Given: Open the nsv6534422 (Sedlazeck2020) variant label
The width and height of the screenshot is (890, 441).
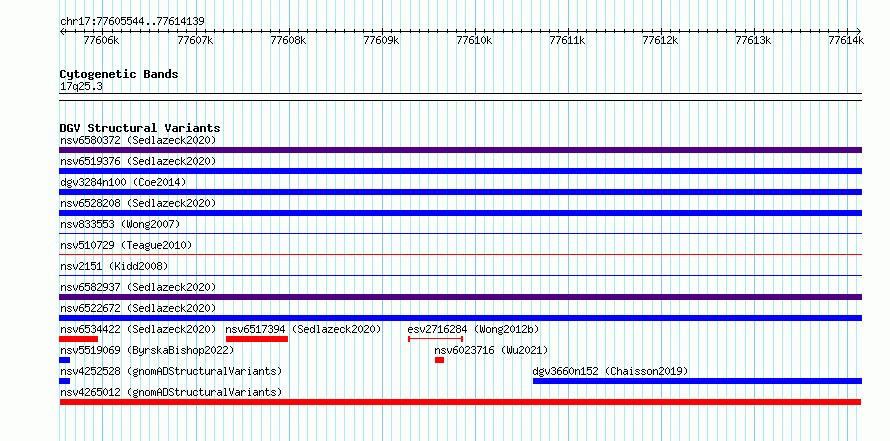Looking at the screenshot, I should click(138, 329).
